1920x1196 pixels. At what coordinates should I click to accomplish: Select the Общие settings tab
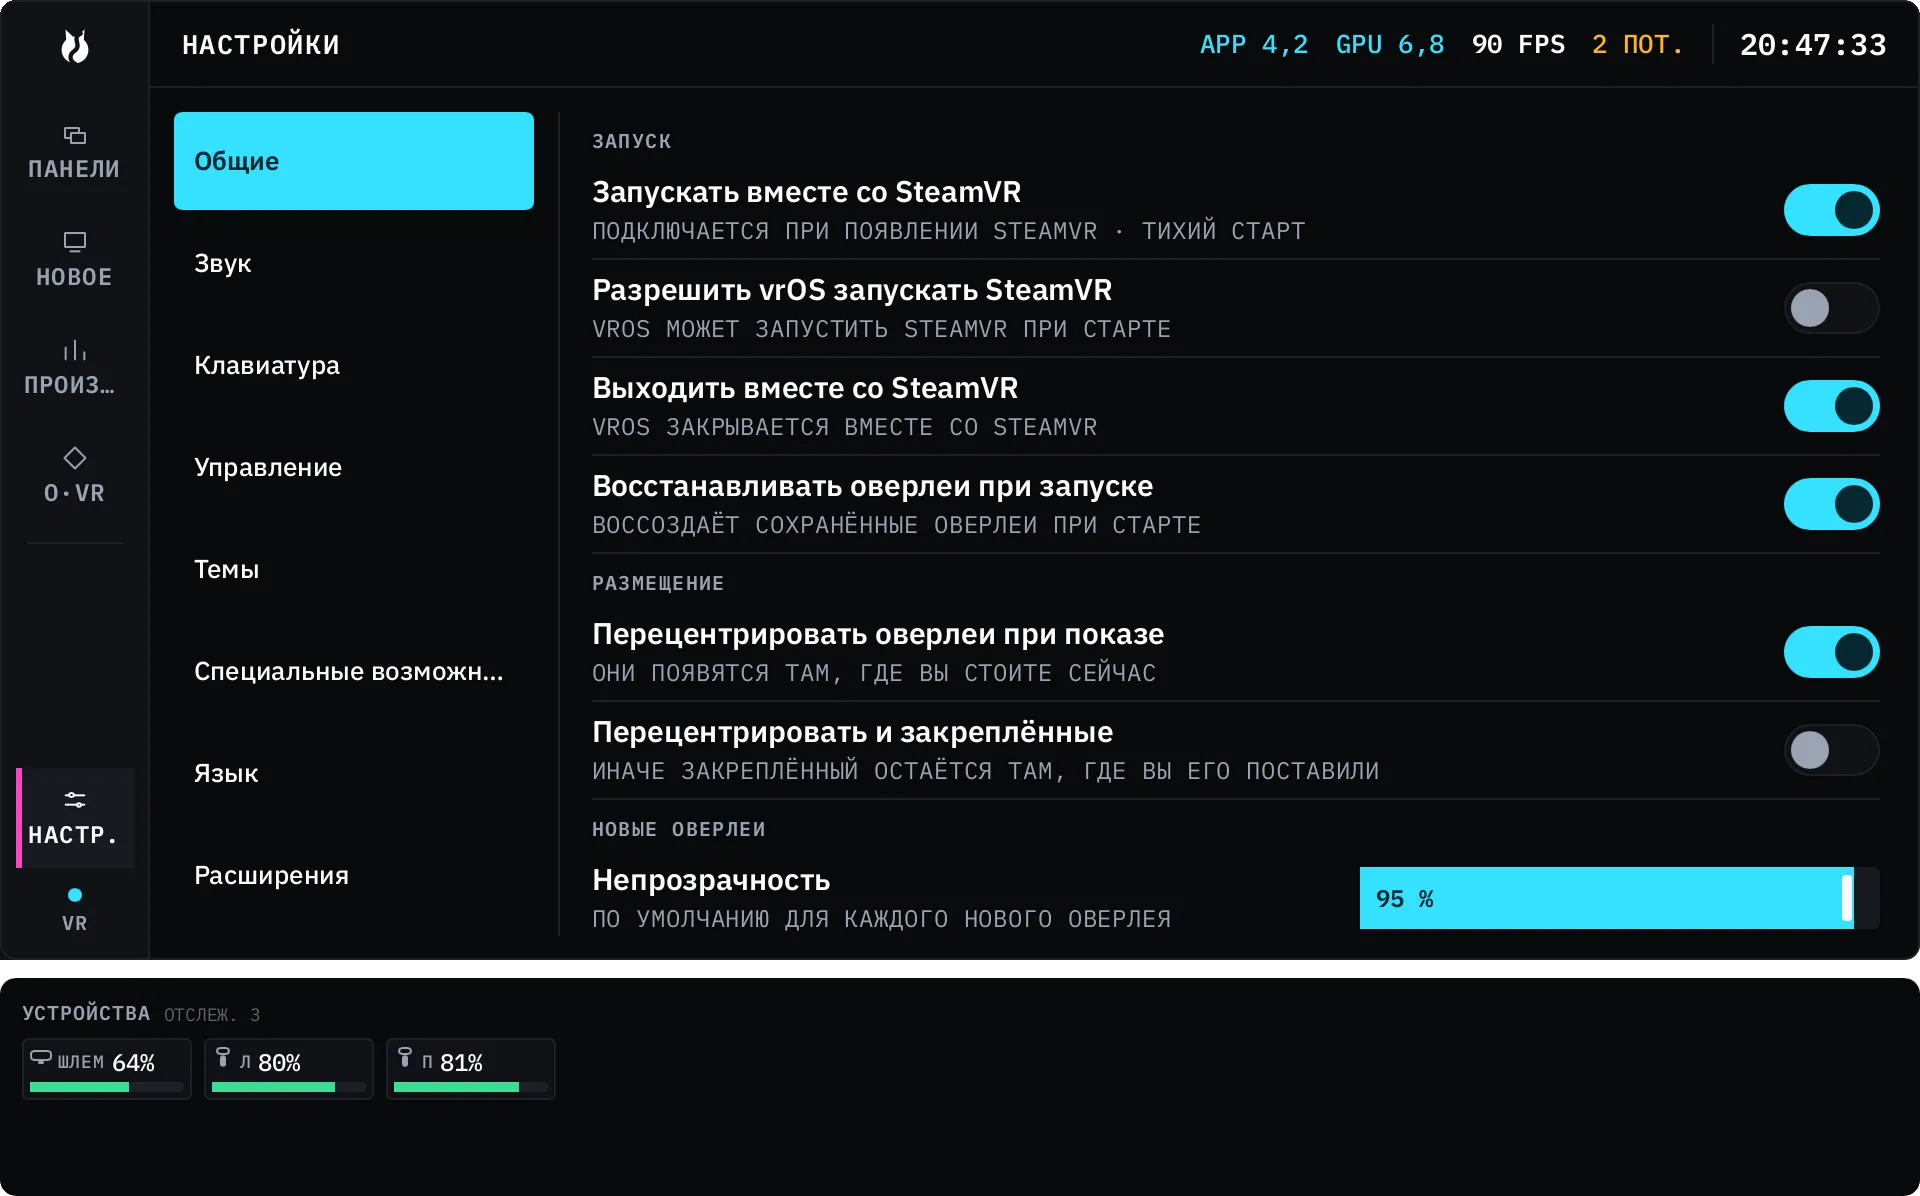[x=354, y=161]
